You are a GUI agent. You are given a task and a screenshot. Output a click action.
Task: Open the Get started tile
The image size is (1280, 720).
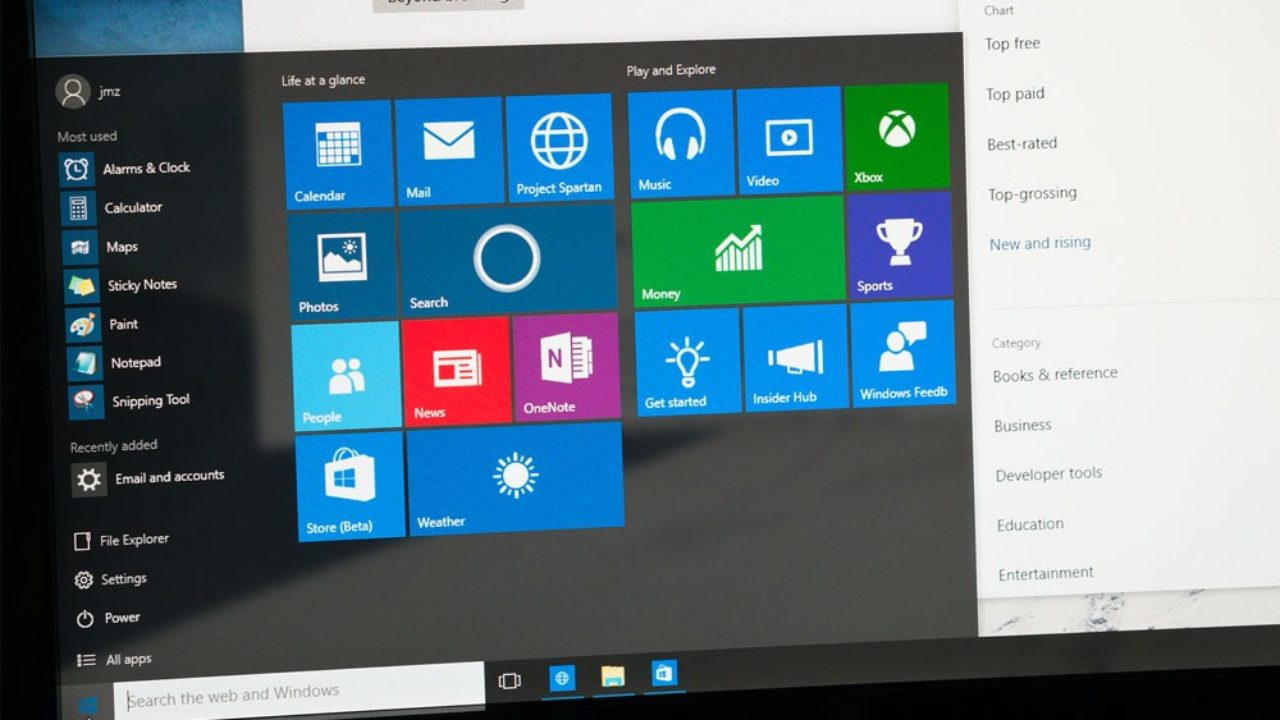(688, 362)
